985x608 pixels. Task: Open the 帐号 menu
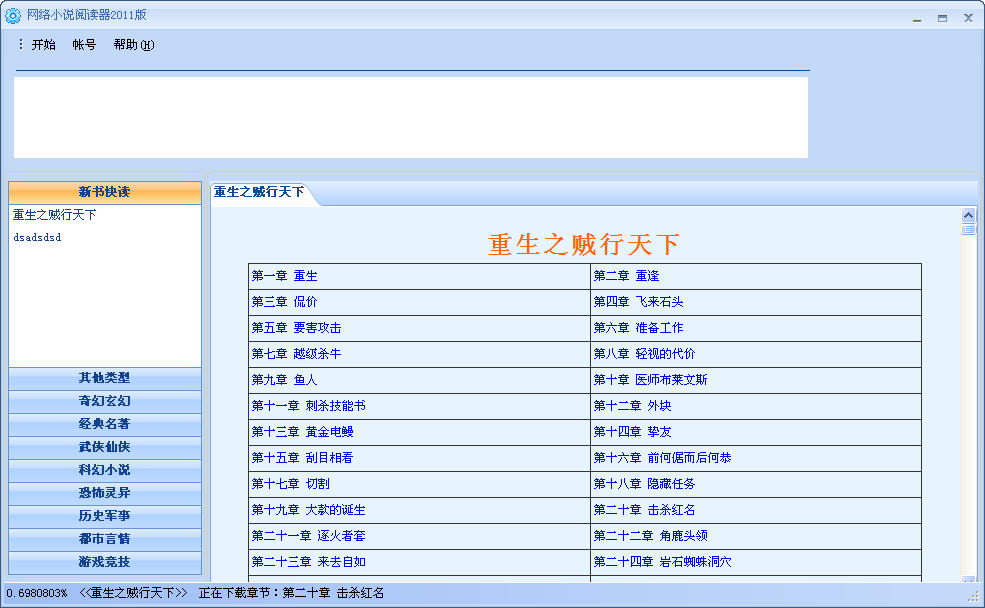[x=84, y=45]
